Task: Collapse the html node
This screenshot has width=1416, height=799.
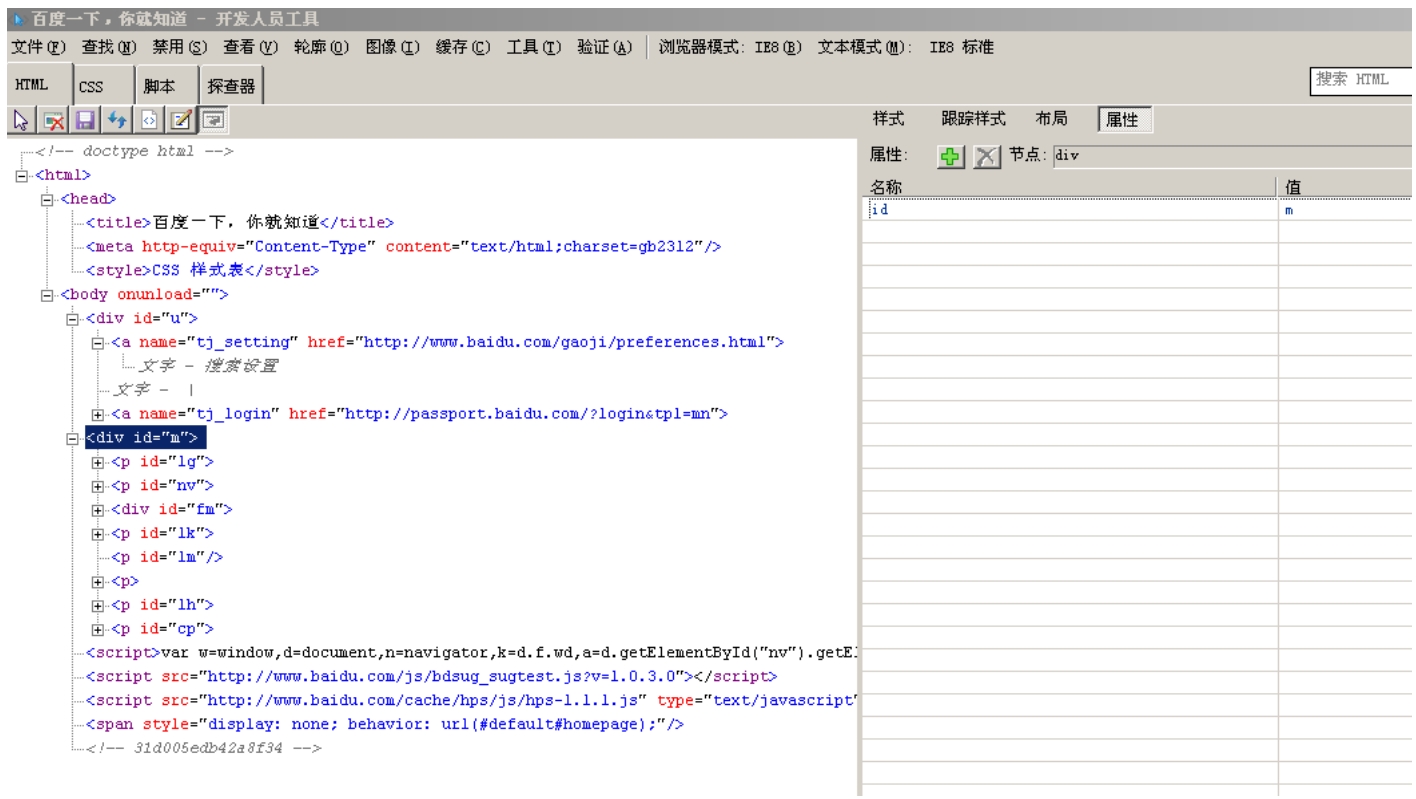Action: click(x=23, y=175)
